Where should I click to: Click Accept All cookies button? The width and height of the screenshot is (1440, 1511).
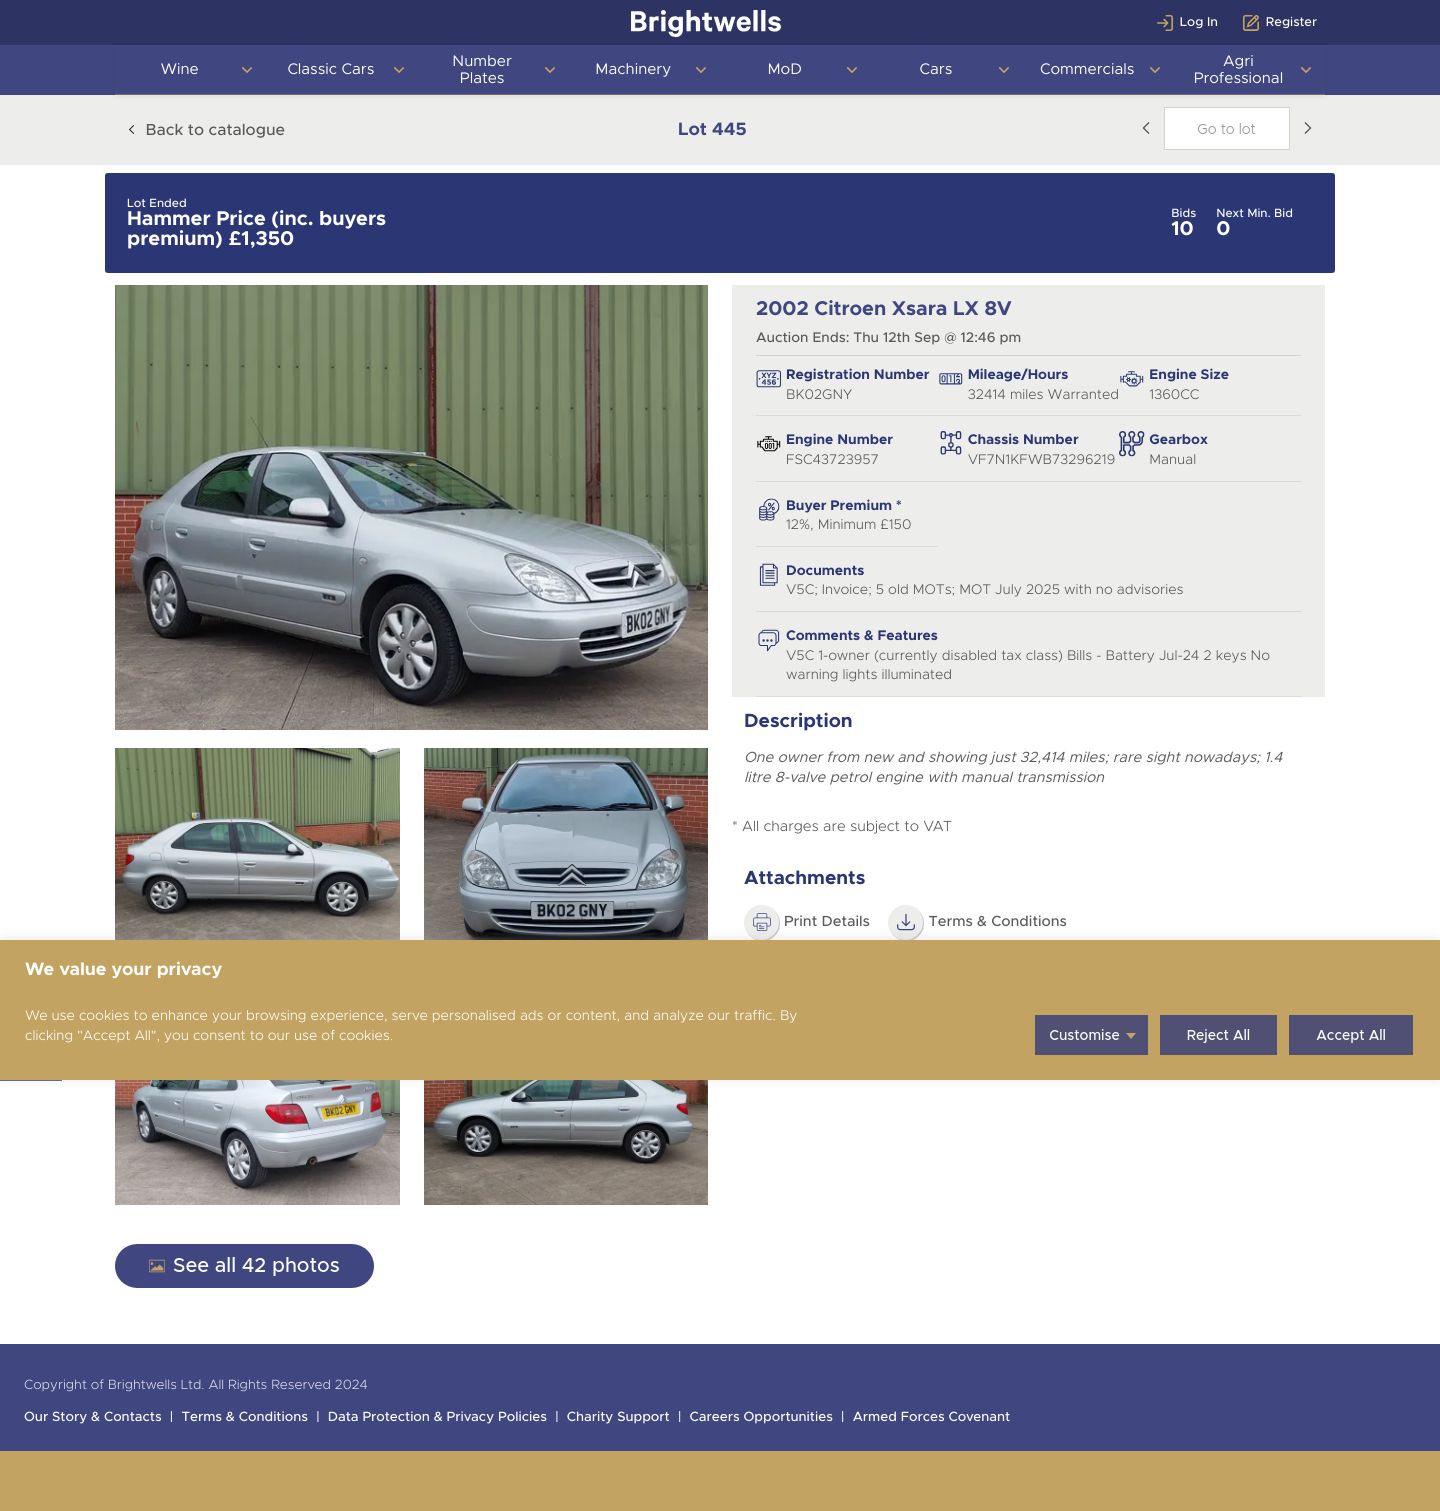click(1351, 1035)
